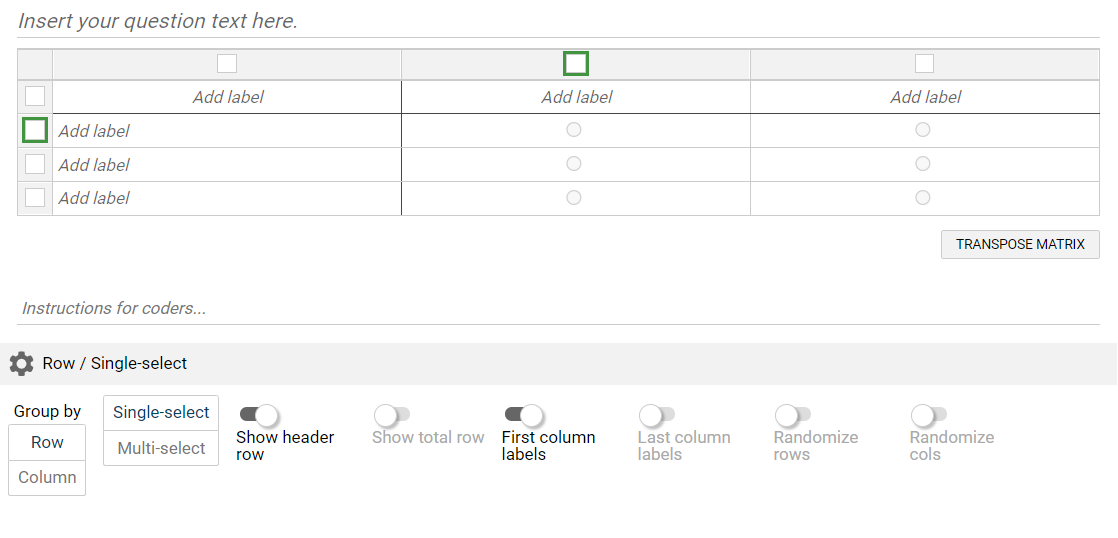Viewport: 1118px width, 538px height.
Task: Group by Column option
Action: [x=47, y=477]
